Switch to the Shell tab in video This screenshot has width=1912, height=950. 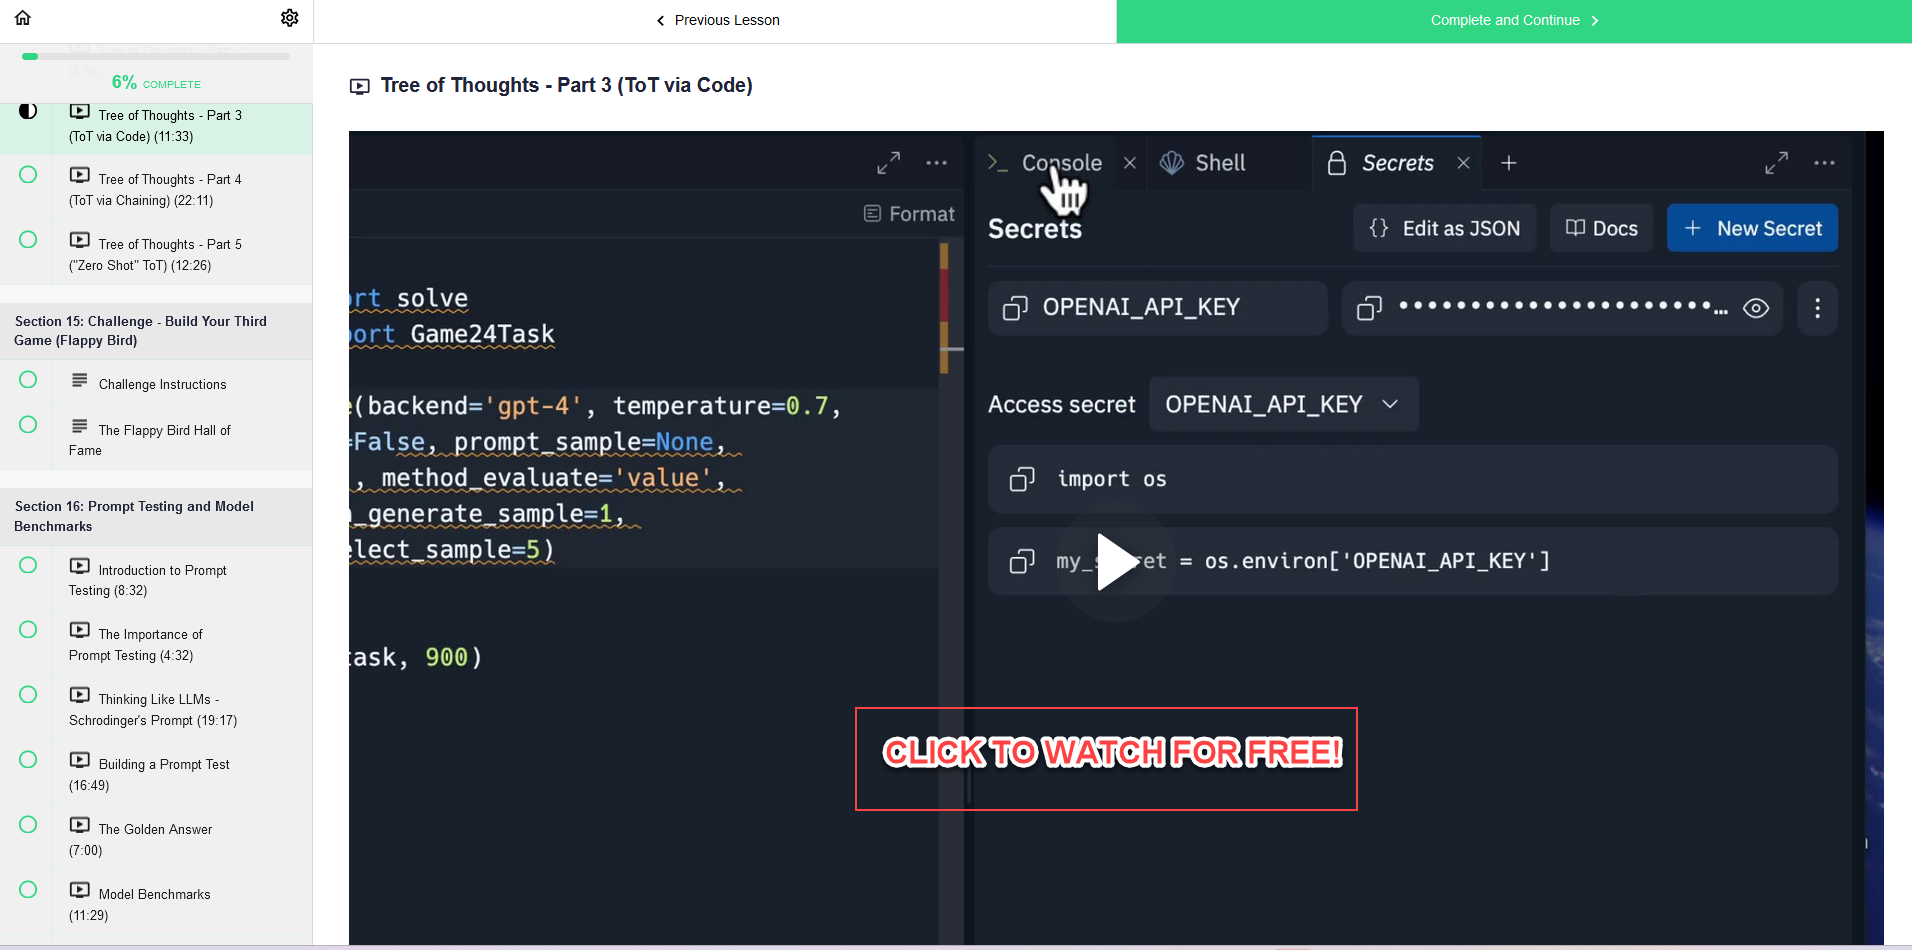[x=1203, y=163]
